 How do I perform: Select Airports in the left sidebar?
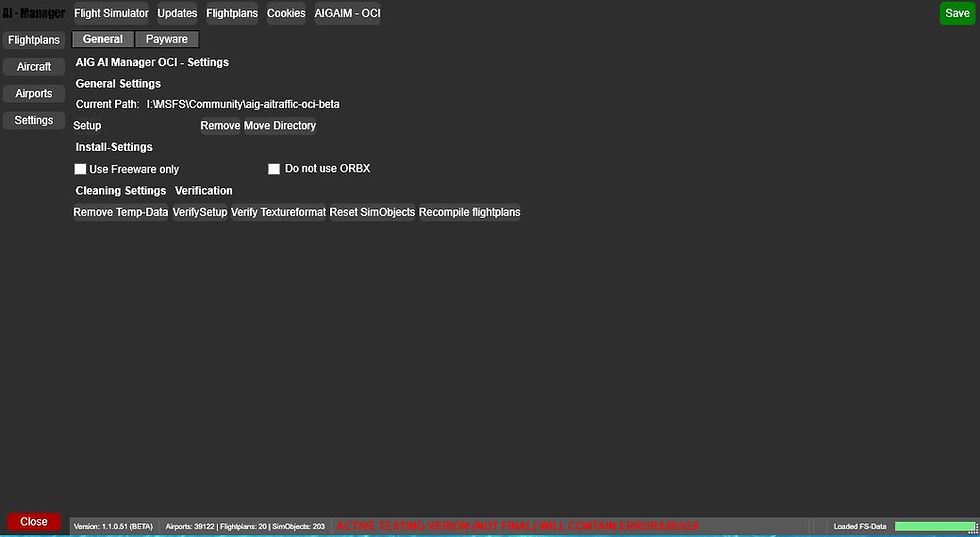coord(34,94)
